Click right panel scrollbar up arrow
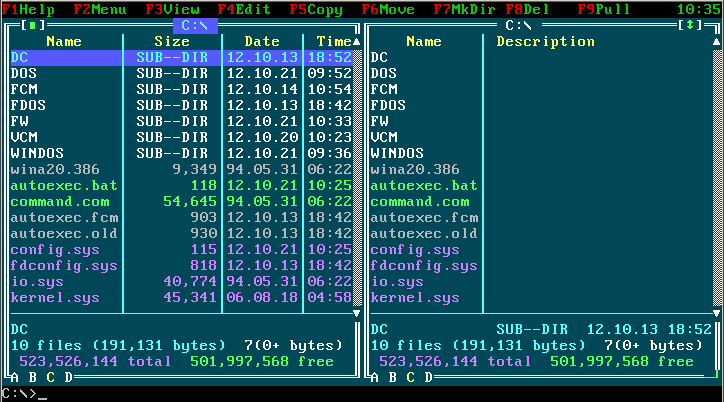This screenshot has width=724, height=402. coord(716,41)
